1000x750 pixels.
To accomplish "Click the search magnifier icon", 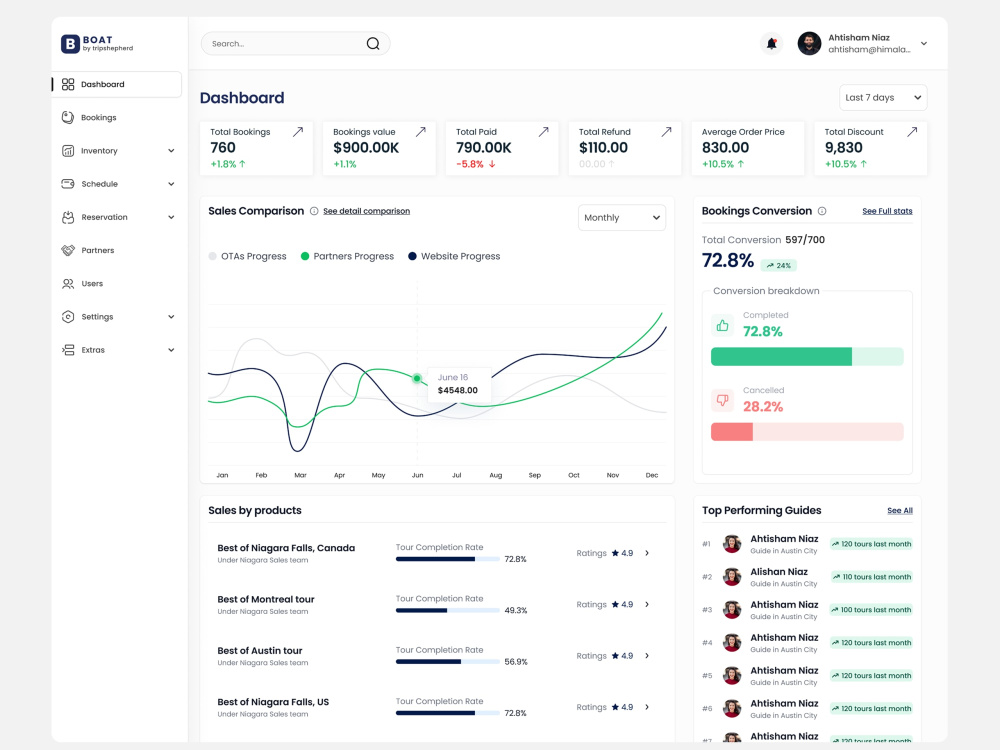I will (x=373, y=43).
